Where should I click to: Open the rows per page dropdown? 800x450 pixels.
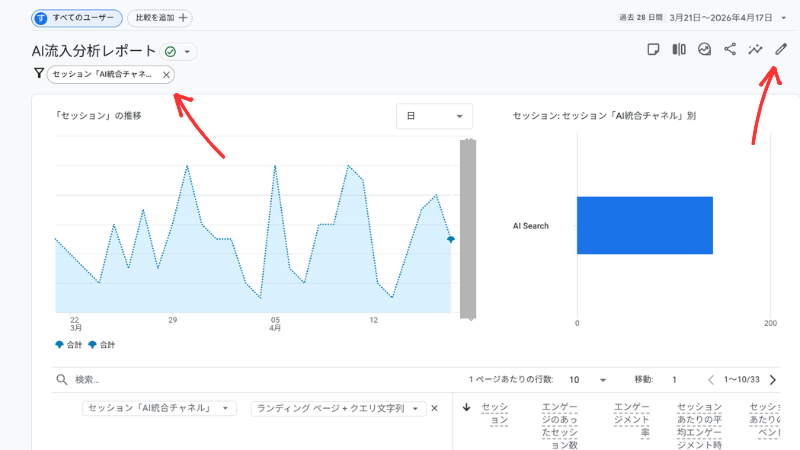pyautogui.click(x=588, y=380)
